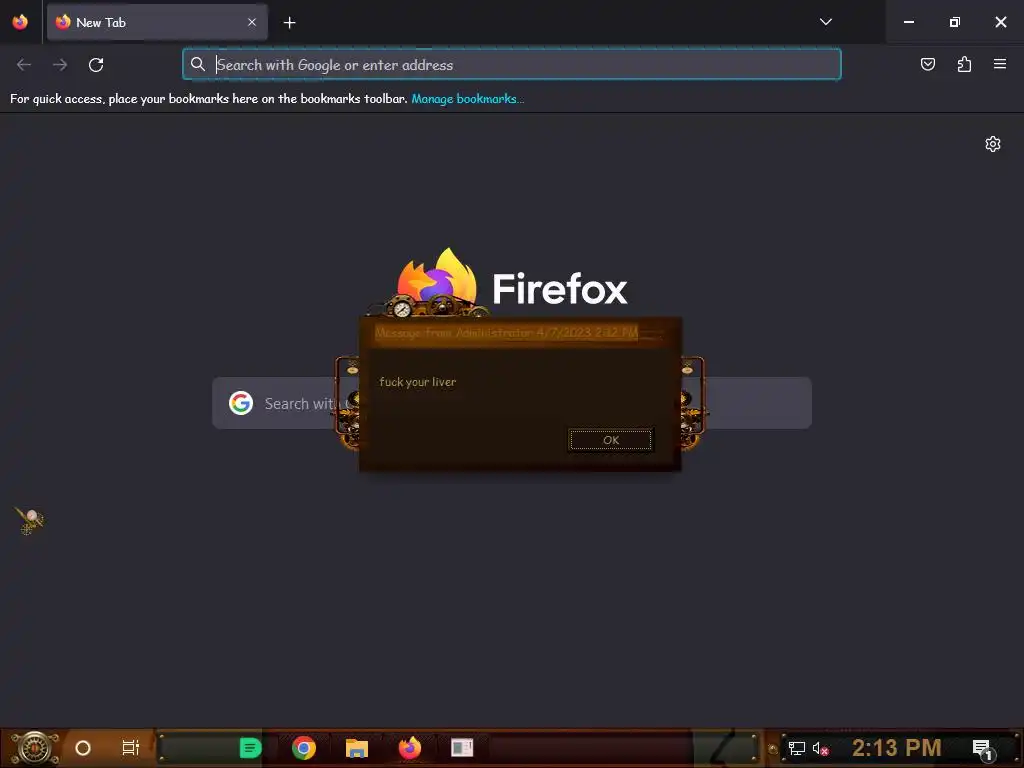The width and height of the screenshot is (1024, 768).
Task: Click the title bar of administrator message dialog
Action: [520, 333]
